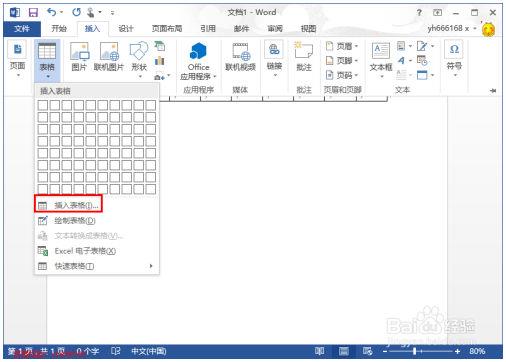
Task: Click the top-left cell of table grid
Action: [x=43, y=105]
